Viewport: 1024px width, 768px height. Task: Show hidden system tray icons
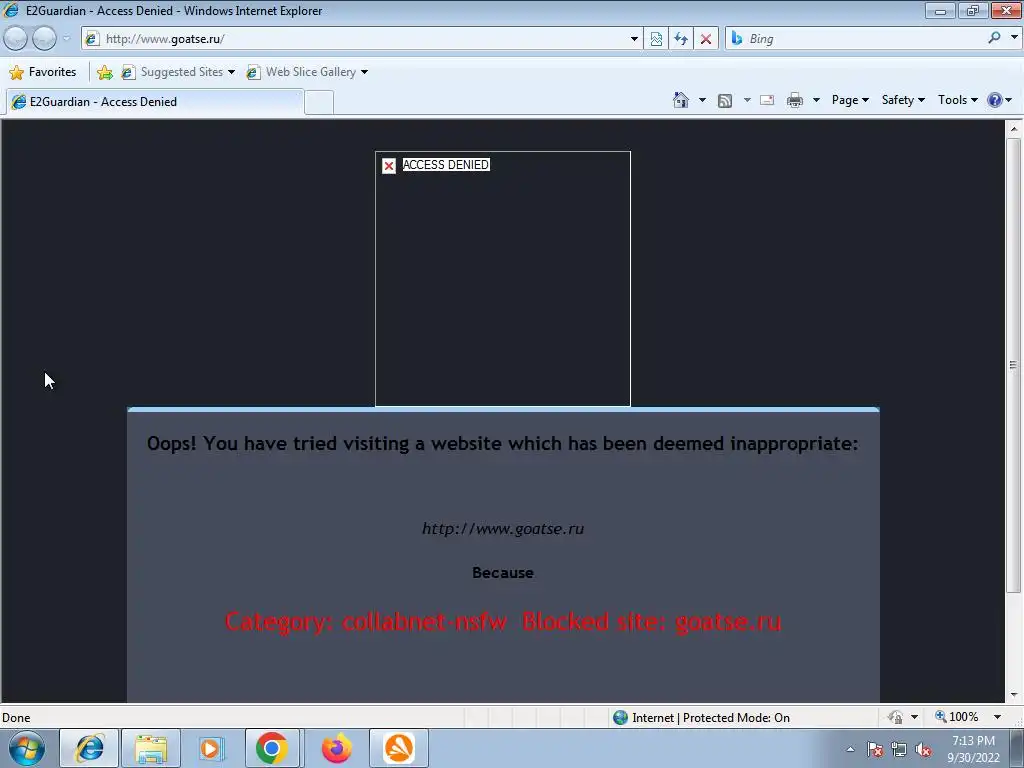[x=850, y=750]
